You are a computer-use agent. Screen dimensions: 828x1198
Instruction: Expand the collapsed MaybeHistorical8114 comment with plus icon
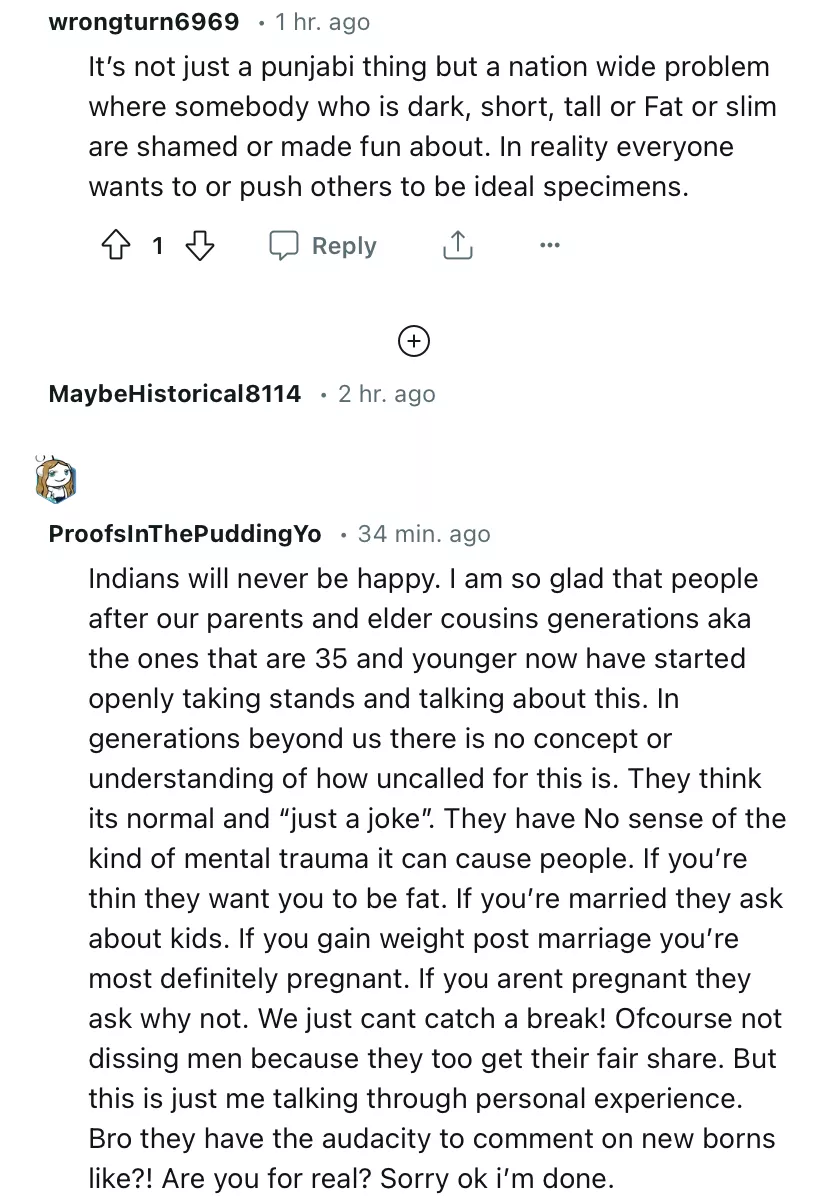pos(414,341)
